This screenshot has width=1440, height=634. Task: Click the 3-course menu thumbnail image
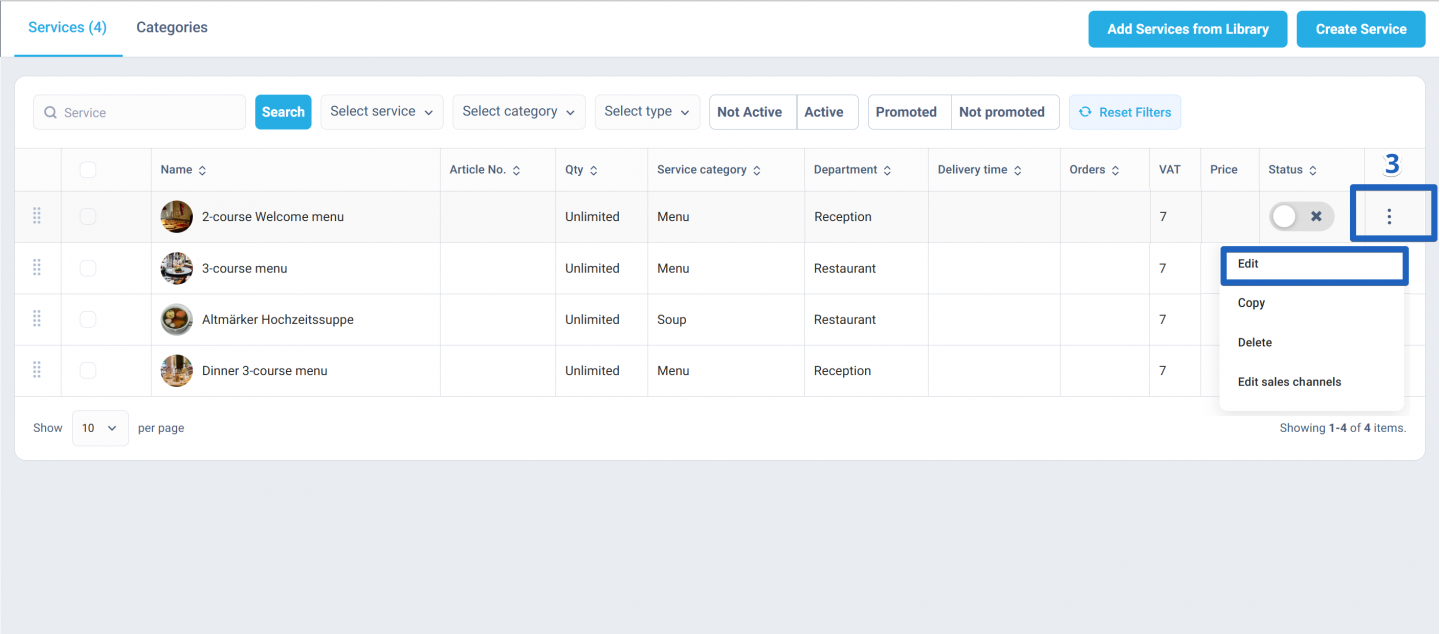177,268
